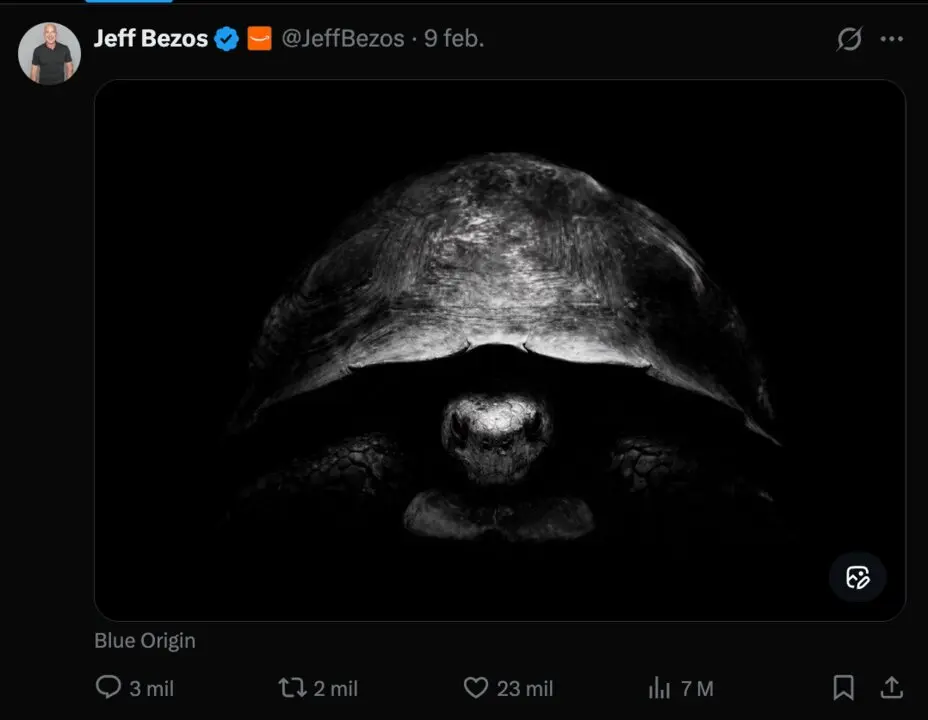Open the reply composer via the comment bubble icon
The image size is (928, 720).
point(108,688)
